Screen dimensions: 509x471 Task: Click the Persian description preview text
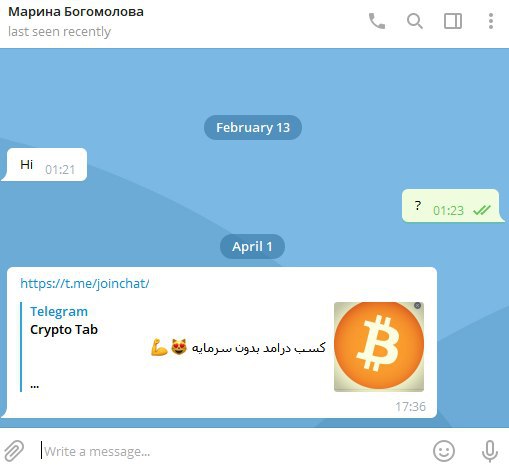(x=238, y=347)
